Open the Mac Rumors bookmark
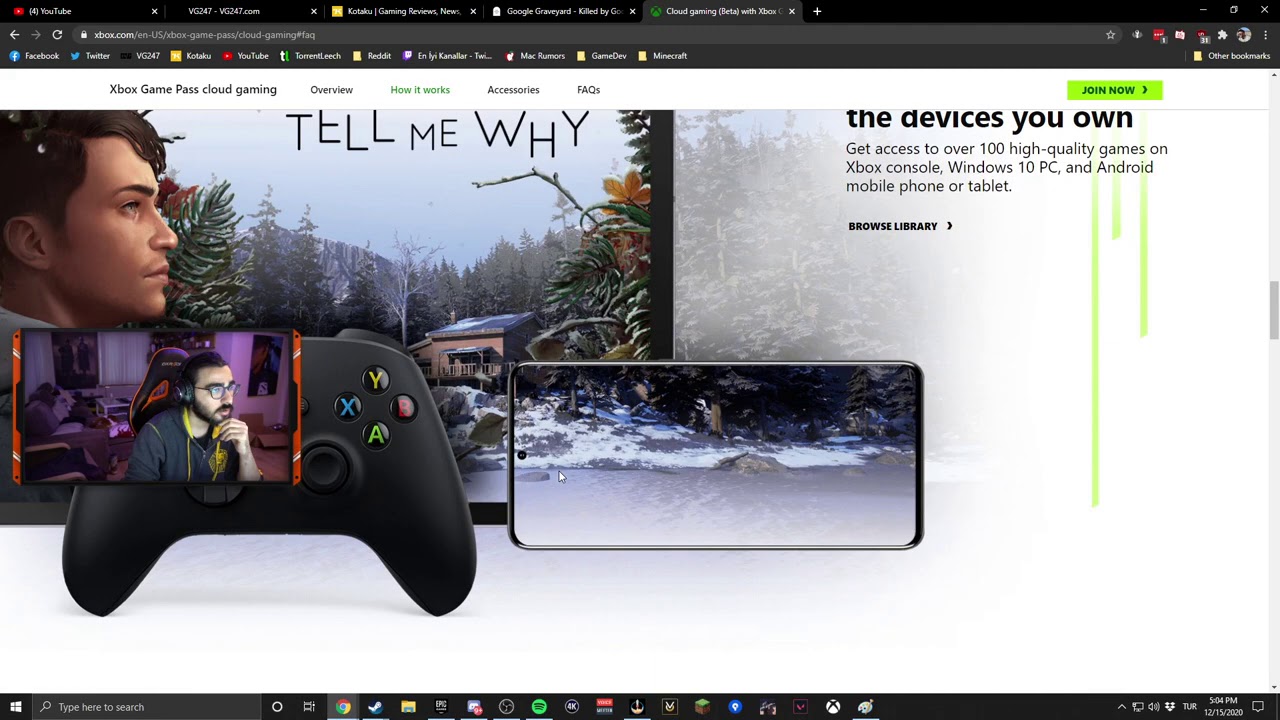The image size is (1280, 720). [x=535, y=56]
